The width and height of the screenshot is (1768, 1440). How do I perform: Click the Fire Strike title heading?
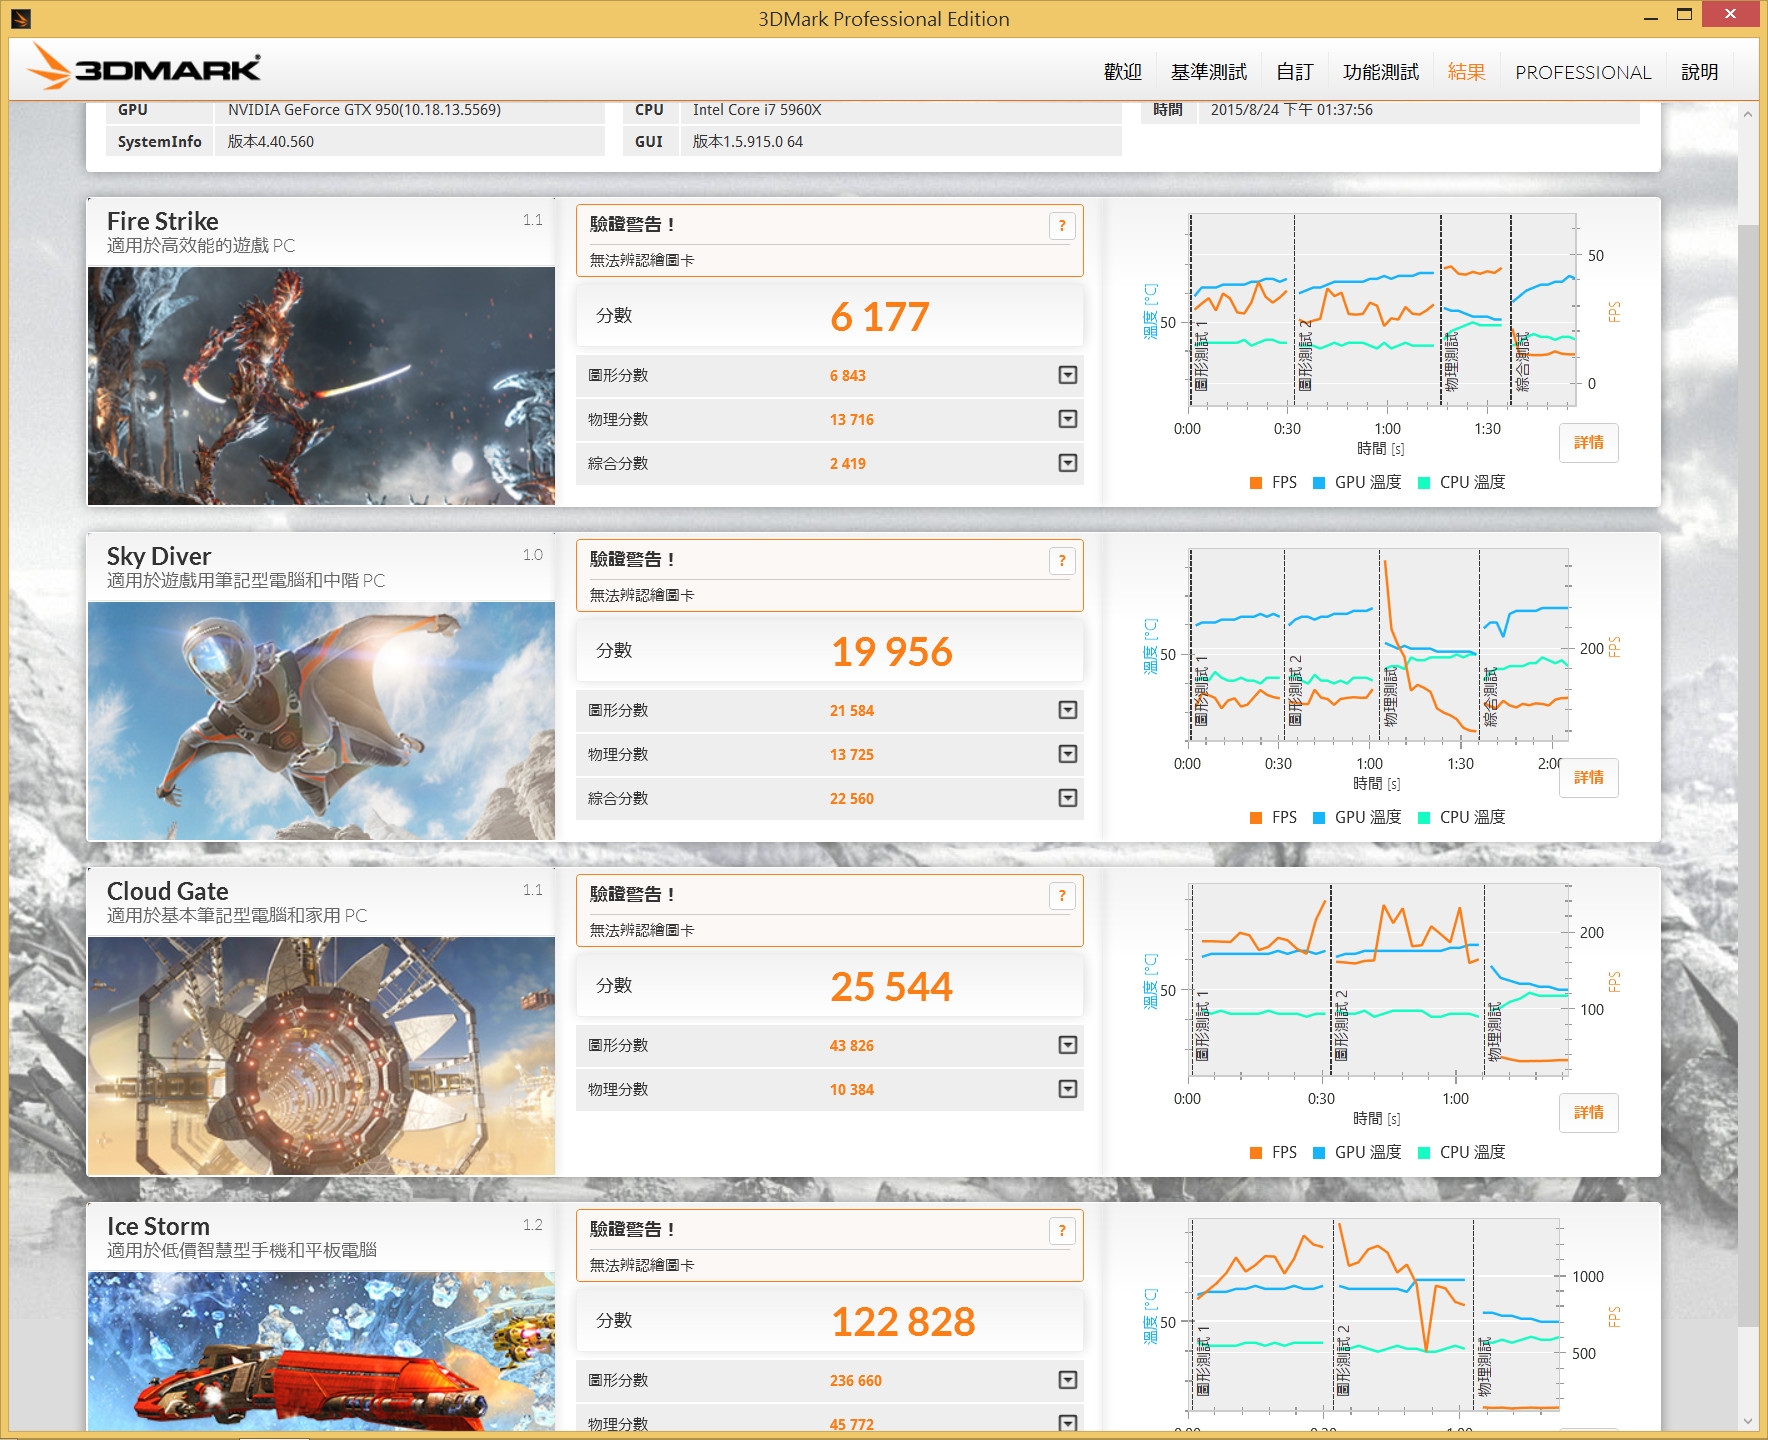point(163,221)
